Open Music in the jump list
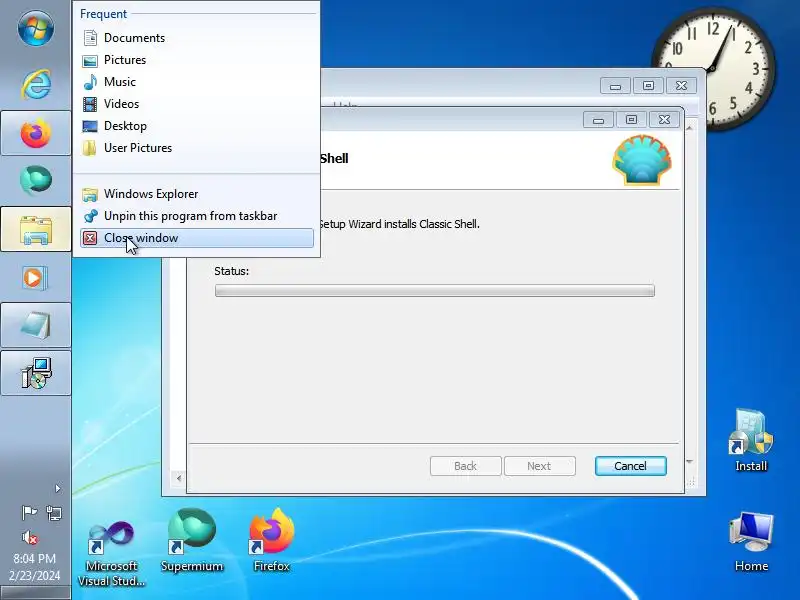The height and width of the screenshot is (600, 800). (197, 82)
